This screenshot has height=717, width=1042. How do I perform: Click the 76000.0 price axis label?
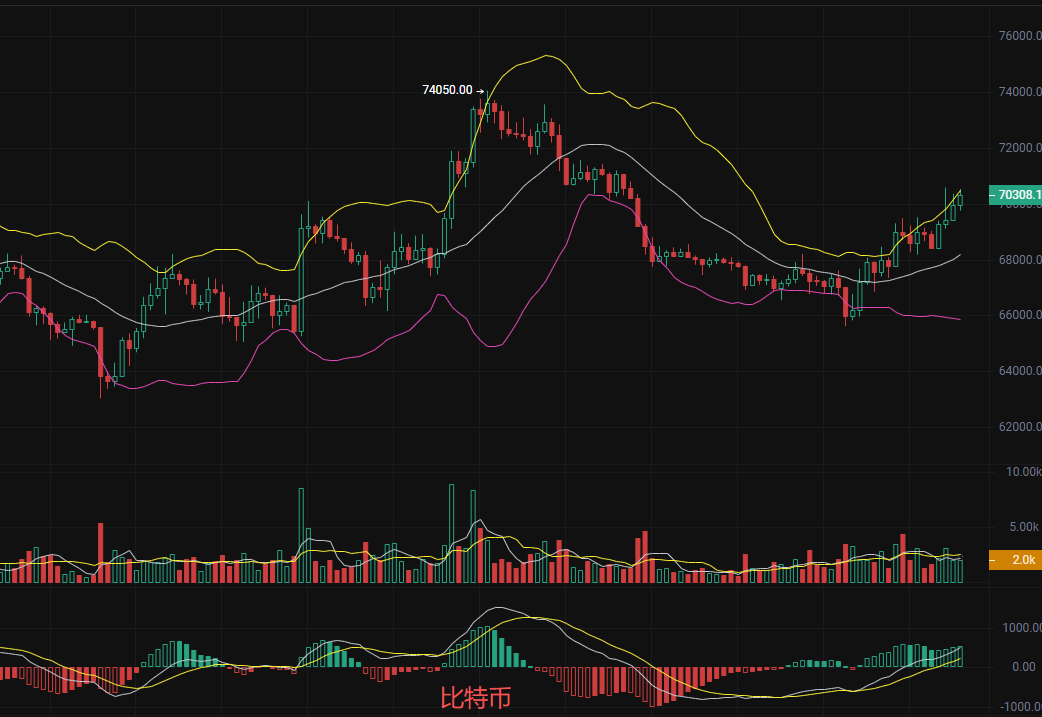[x=1013, y=36]
